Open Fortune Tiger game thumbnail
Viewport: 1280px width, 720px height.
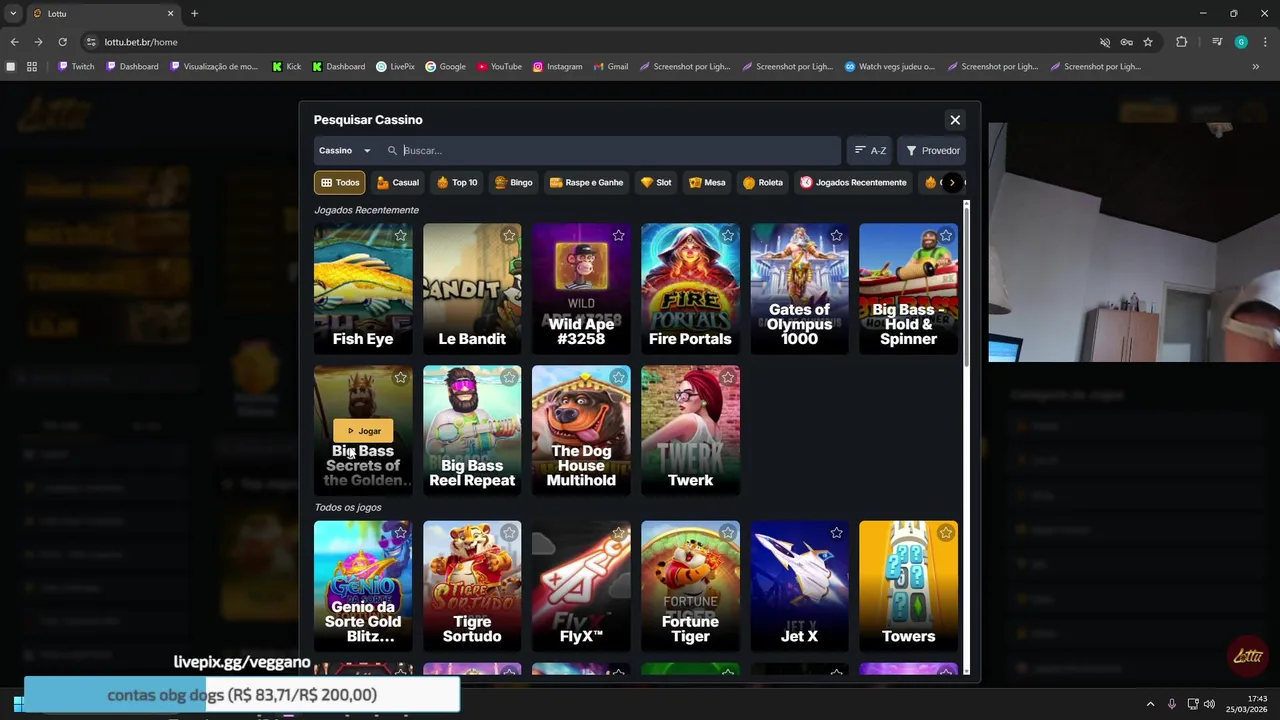[x=690, y=587]
